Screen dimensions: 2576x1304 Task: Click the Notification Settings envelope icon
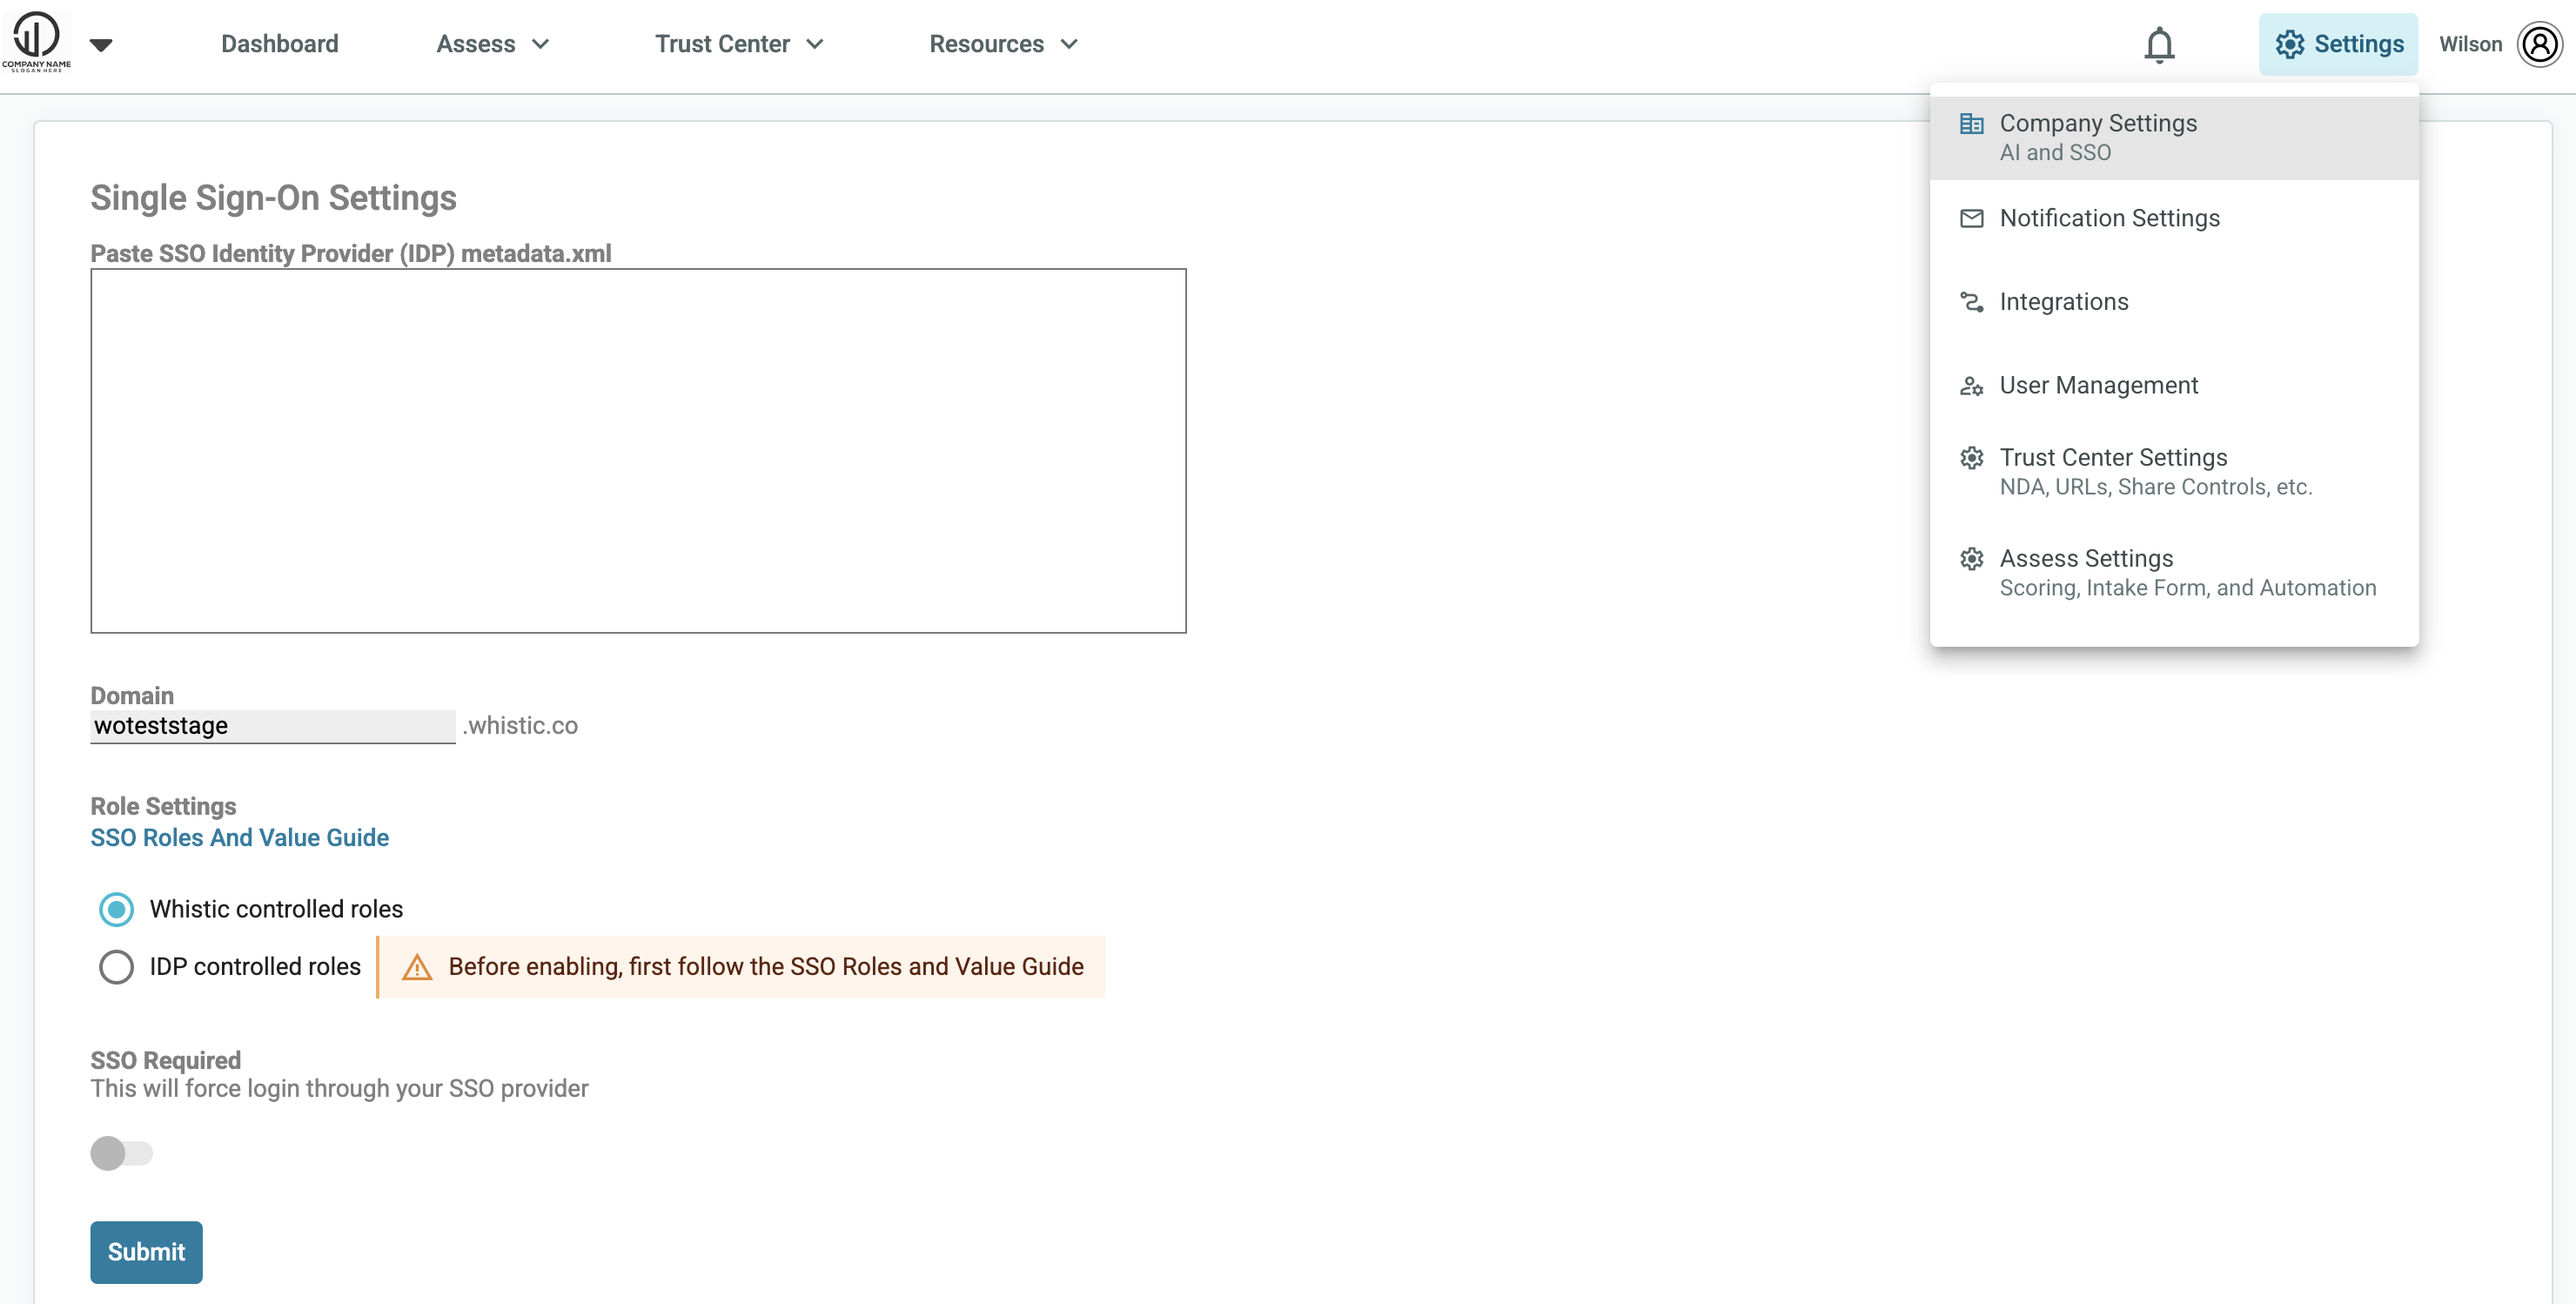coord(1971,218)
